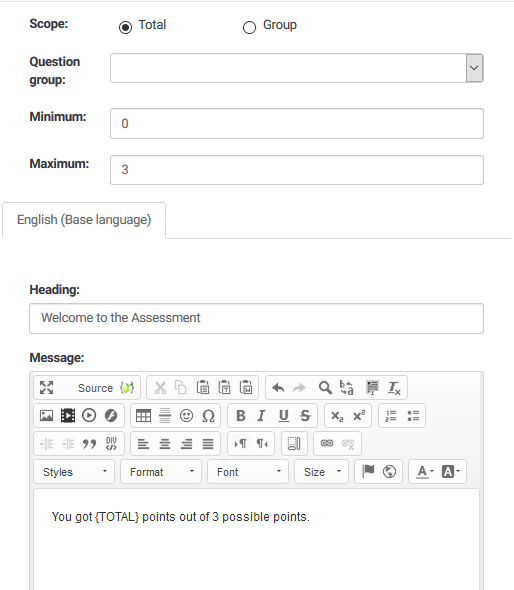Insert a numbered list
This screenshot has height=590, width=514.
[x=391, y=415]
